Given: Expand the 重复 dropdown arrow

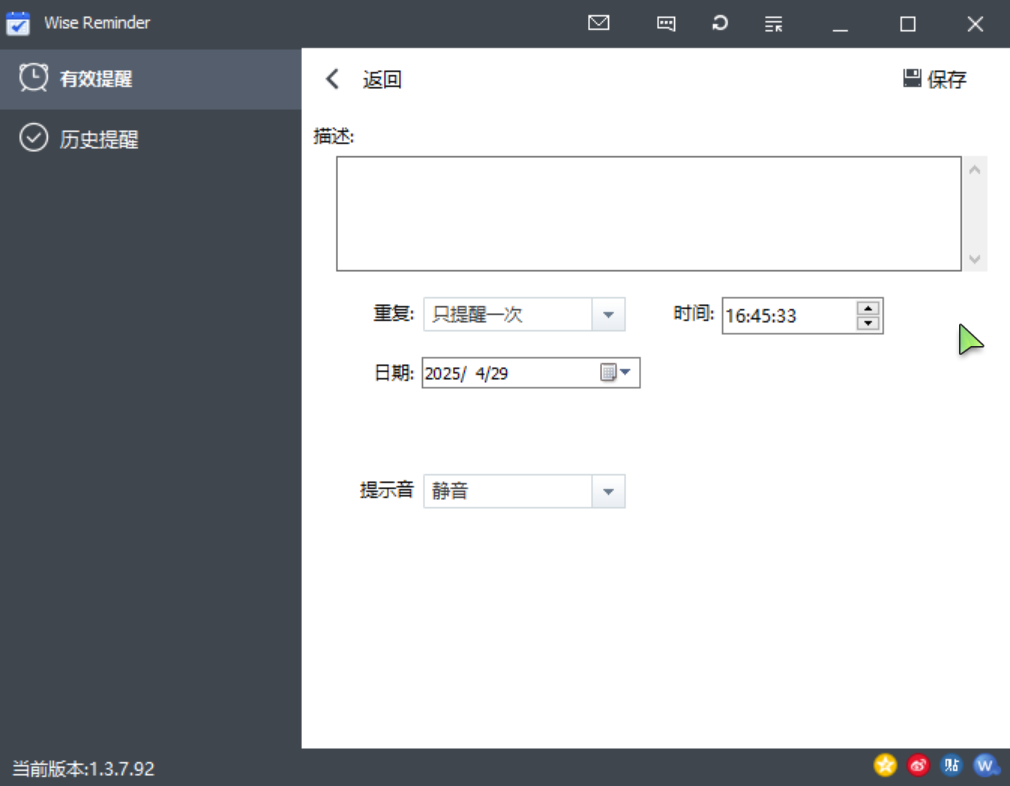Looking at the screenshot, I should 608,314.
